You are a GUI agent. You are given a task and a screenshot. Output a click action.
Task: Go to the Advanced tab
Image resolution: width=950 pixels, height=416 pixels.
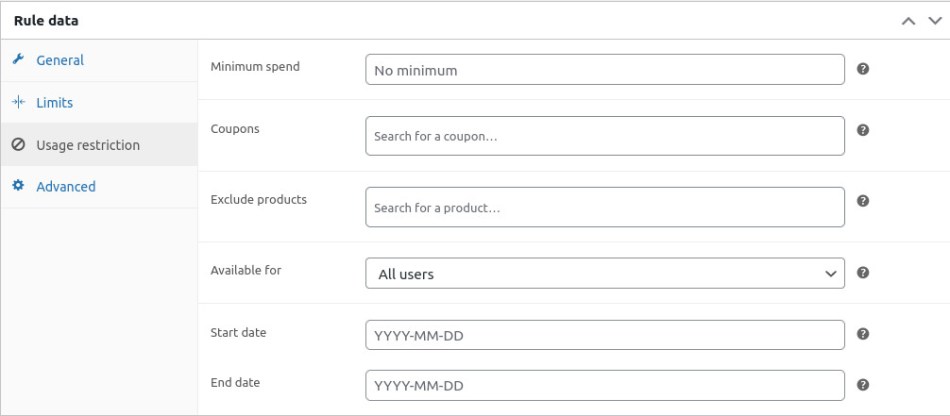tap(66, 186)
